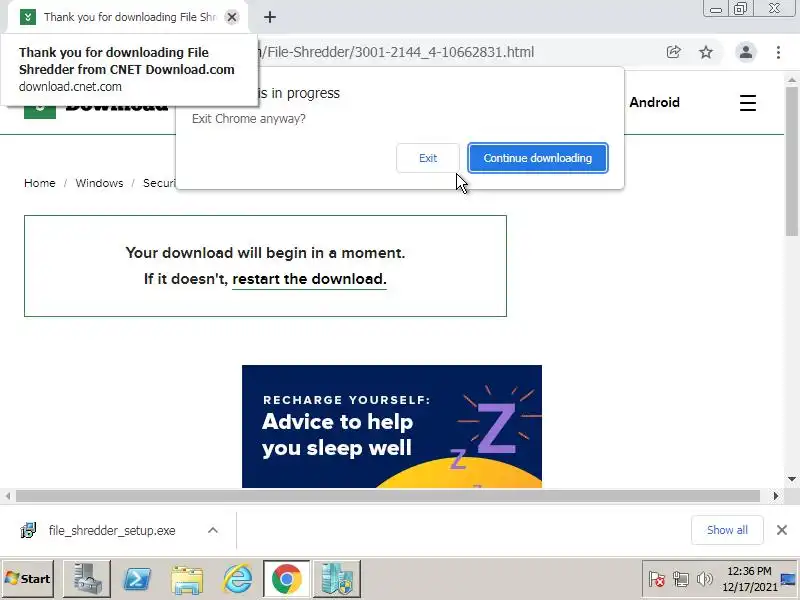Open the security control panel taskbar icon
Image resolution: width=800 pixels, height=600 pixels.
coord(337,579)
